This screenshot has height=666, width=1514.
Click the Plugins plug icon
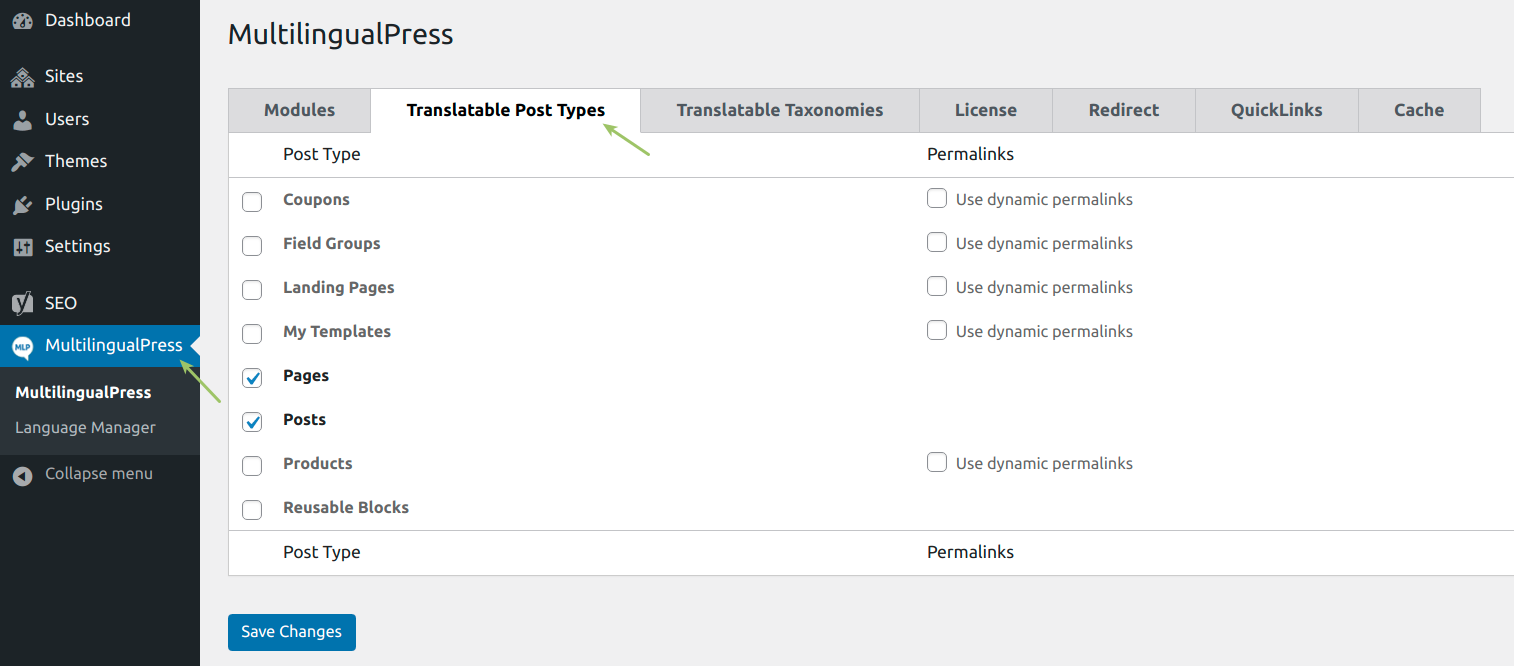pos(22,205)
